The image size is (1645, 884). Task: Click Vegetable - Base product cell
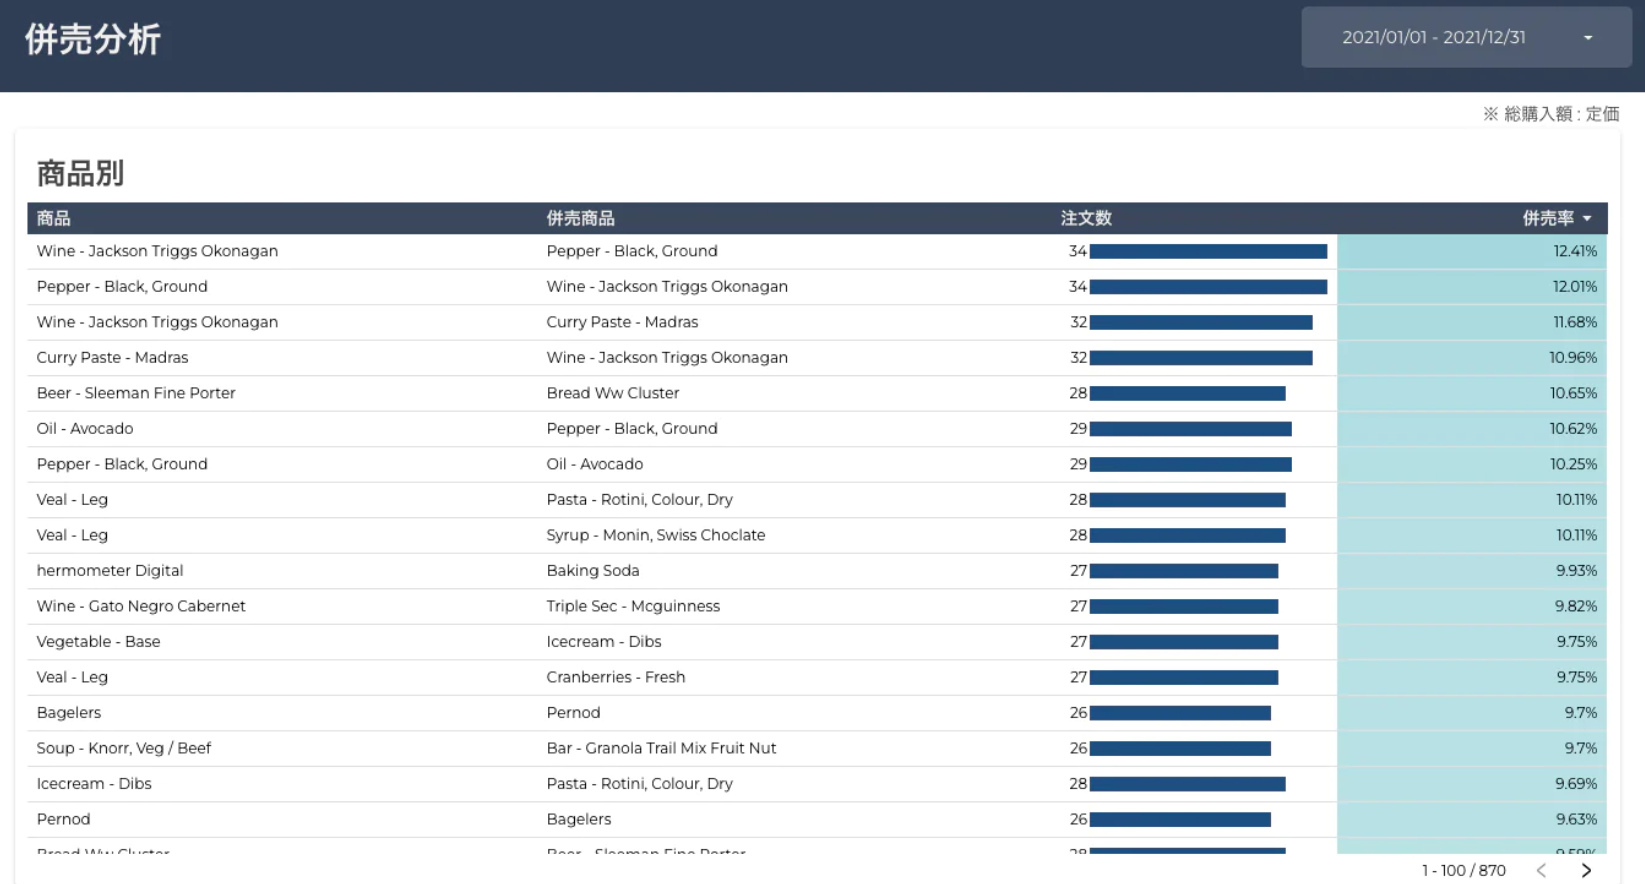[x=98, y=642]
